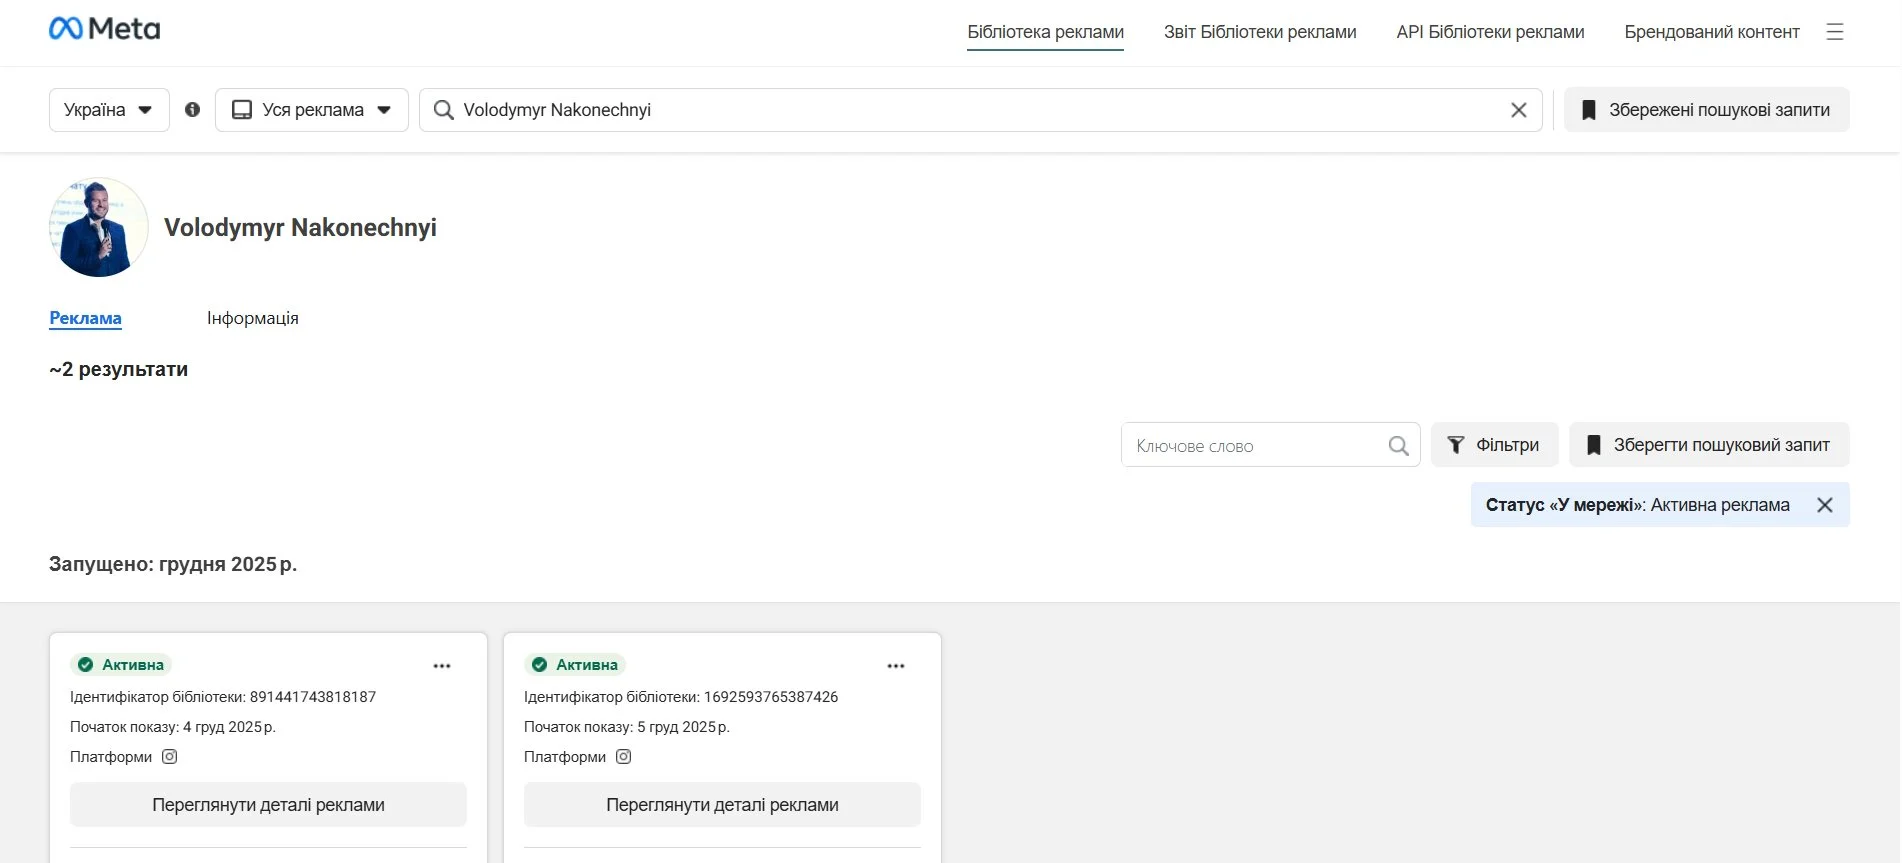Open the Фільтри button

click(1495, 445)
